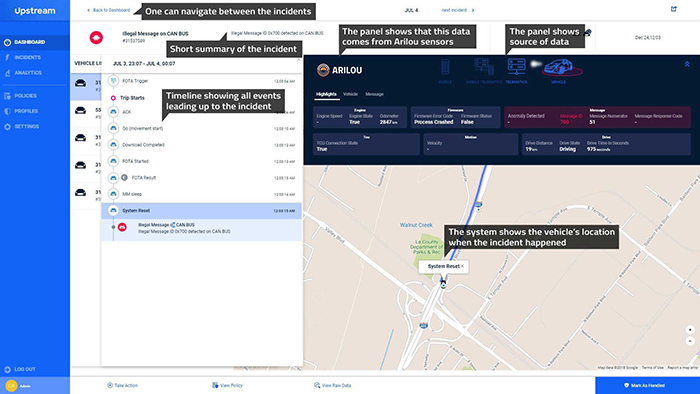
Task: Collapse Arilou panel with double chevron
Action: (x=687, y=64)
